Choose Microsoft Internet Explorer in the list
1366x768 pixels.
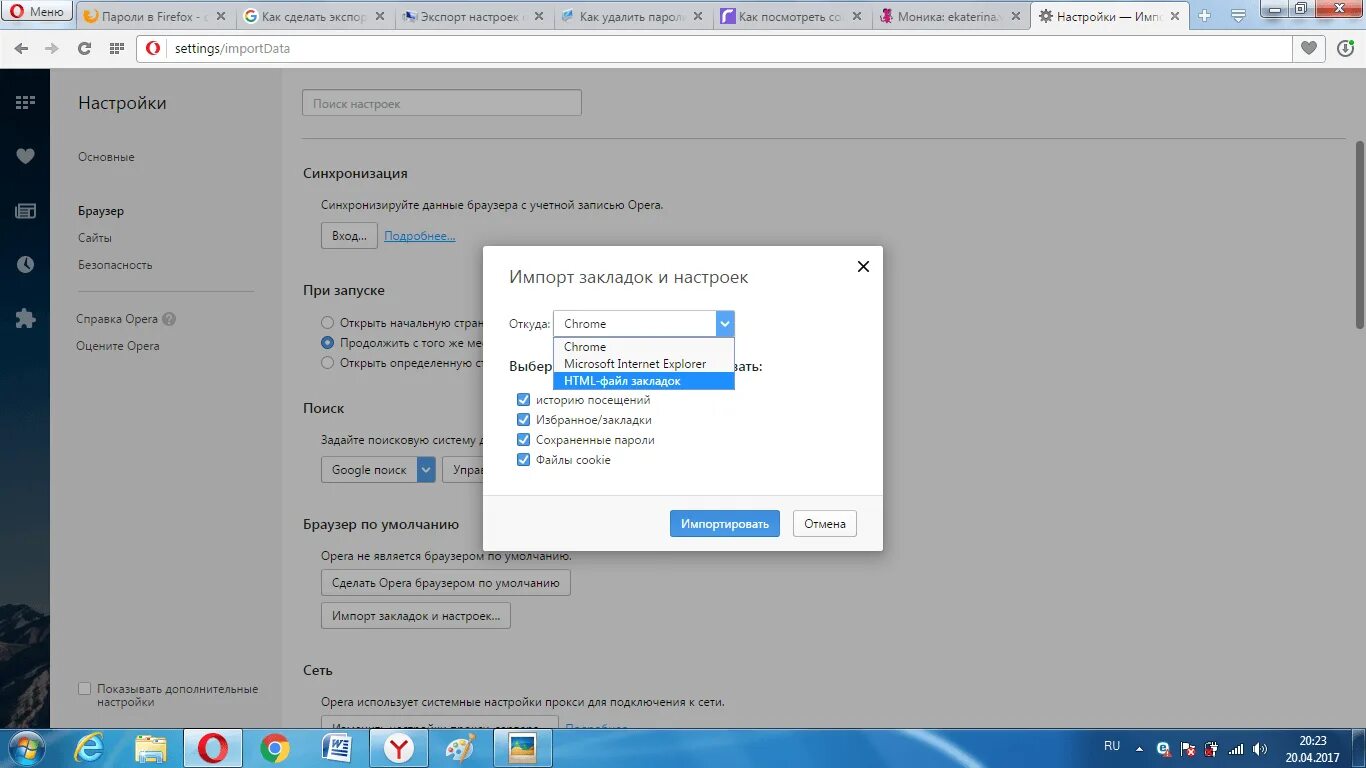[643, 364]
